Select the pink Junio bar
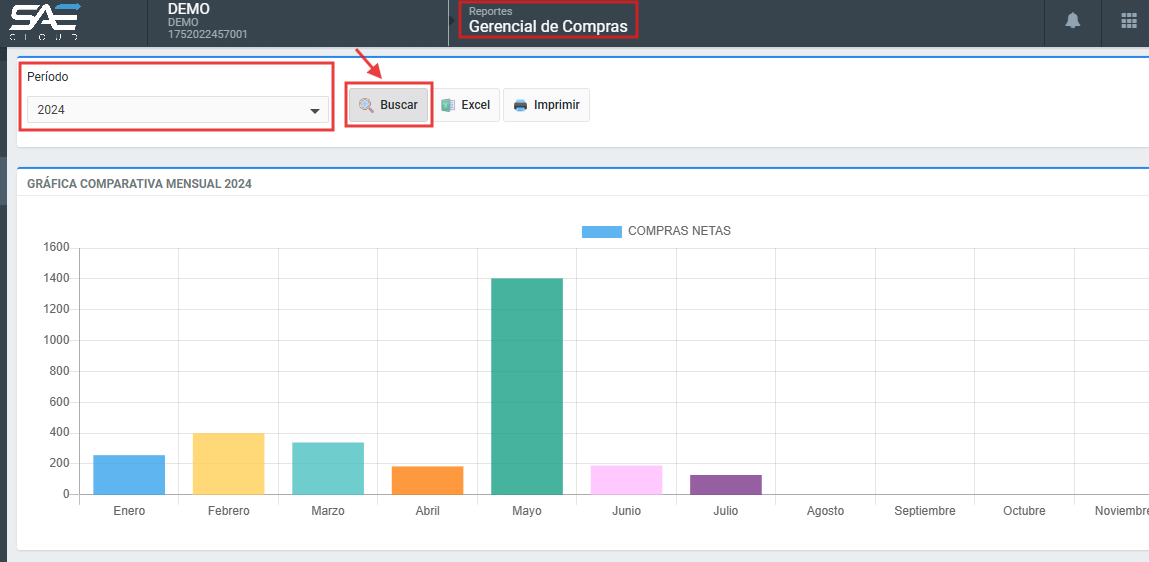1149x562 pixels. (x=626, y=480)
